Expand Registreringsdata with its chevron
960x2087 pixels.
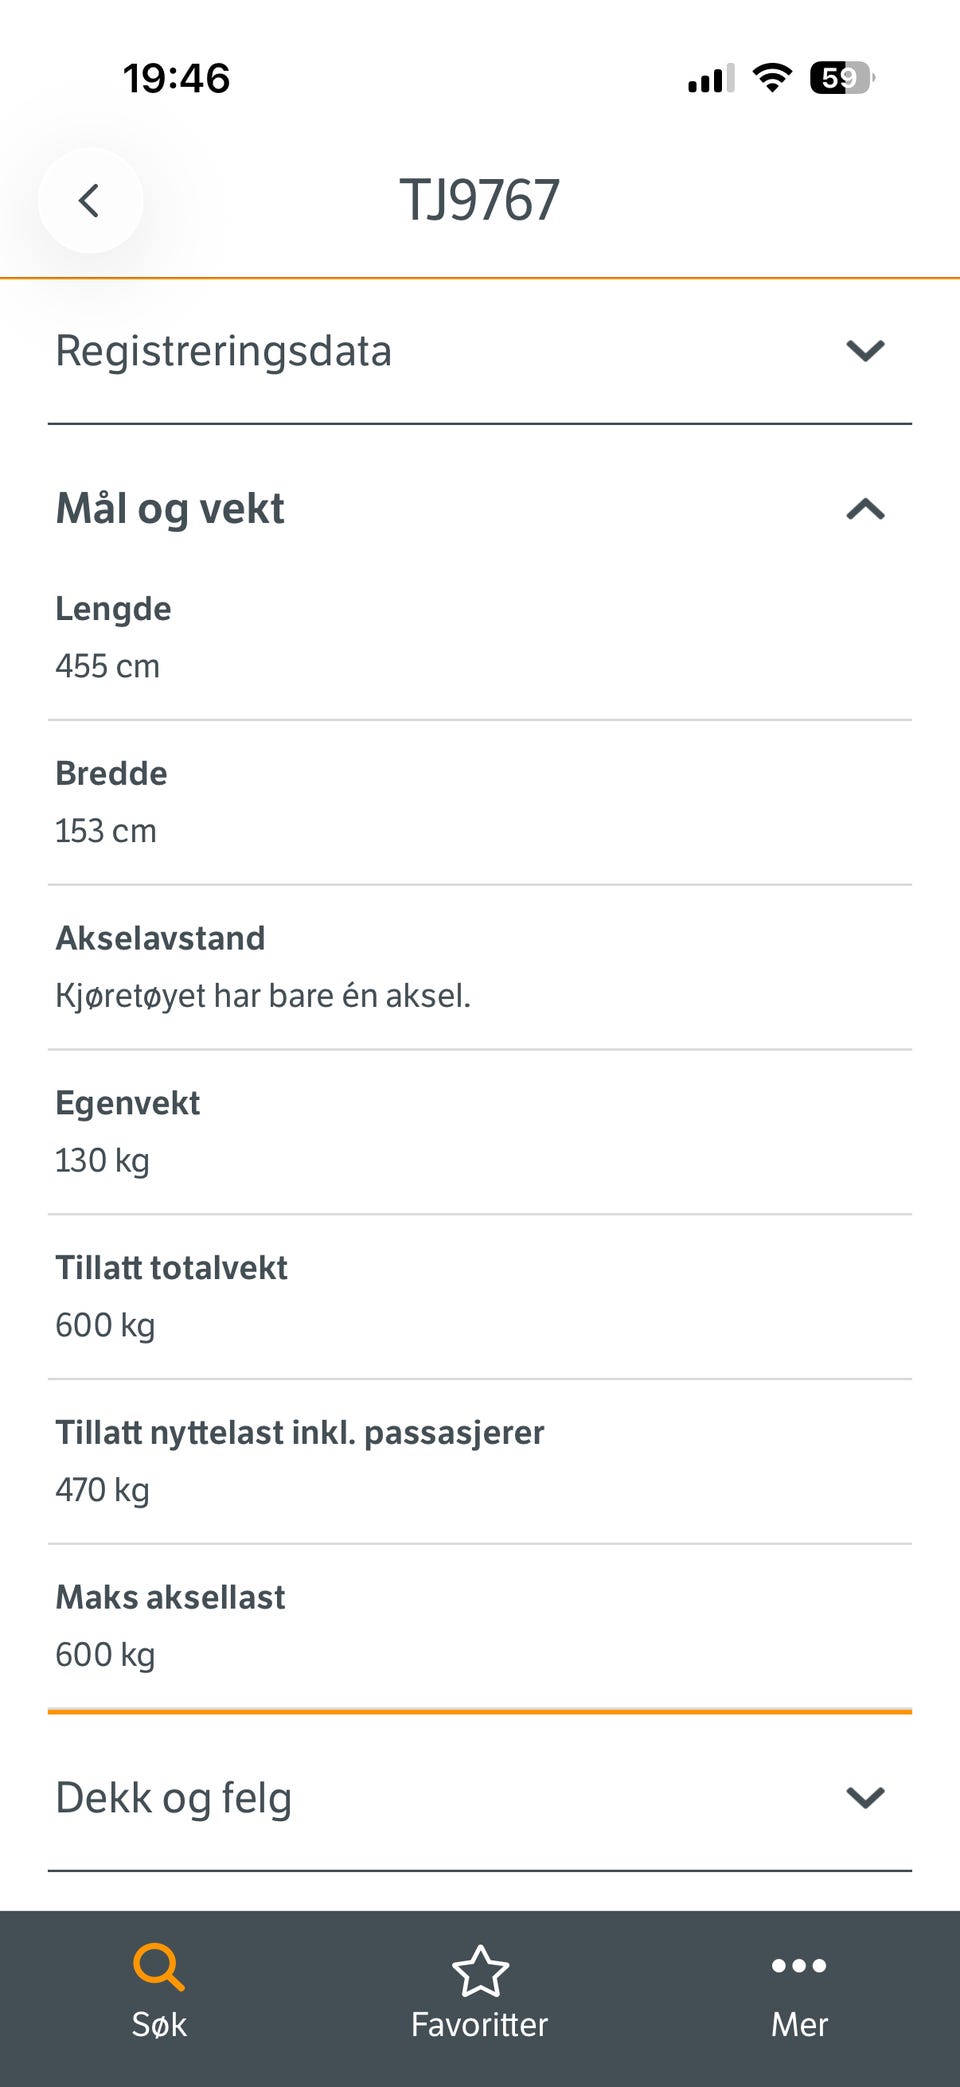865,351
